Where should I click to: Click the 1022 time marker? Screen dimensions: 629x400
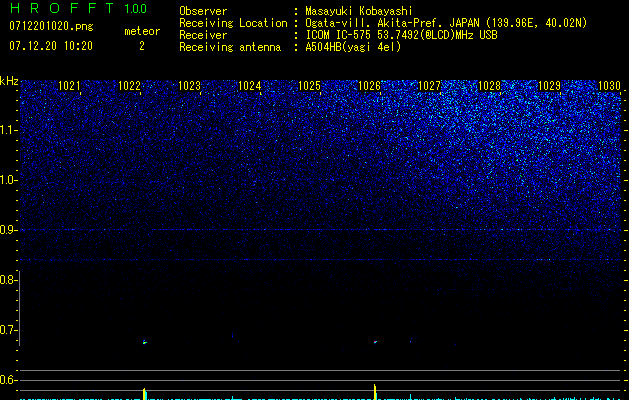[129, 86]
